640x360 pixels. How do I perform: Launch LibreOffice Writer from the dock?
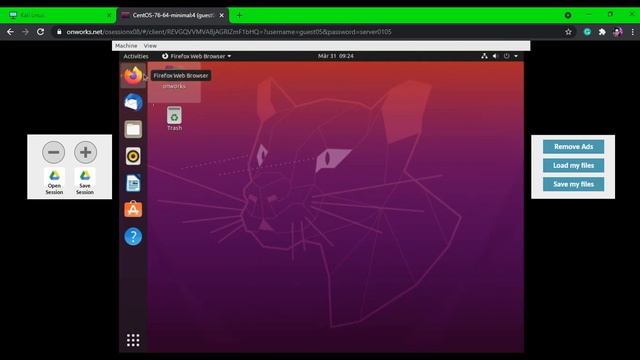(x=133, y=183)
